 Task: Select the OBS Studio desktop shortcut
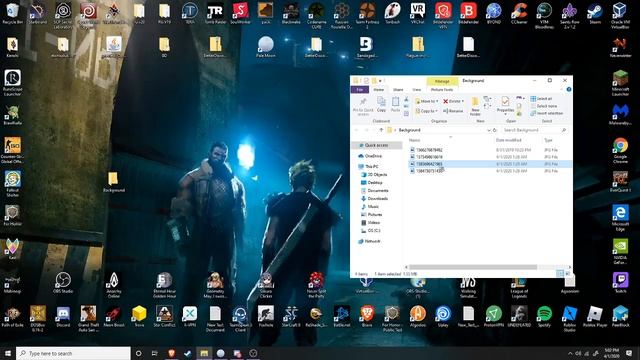pos(63,282)
